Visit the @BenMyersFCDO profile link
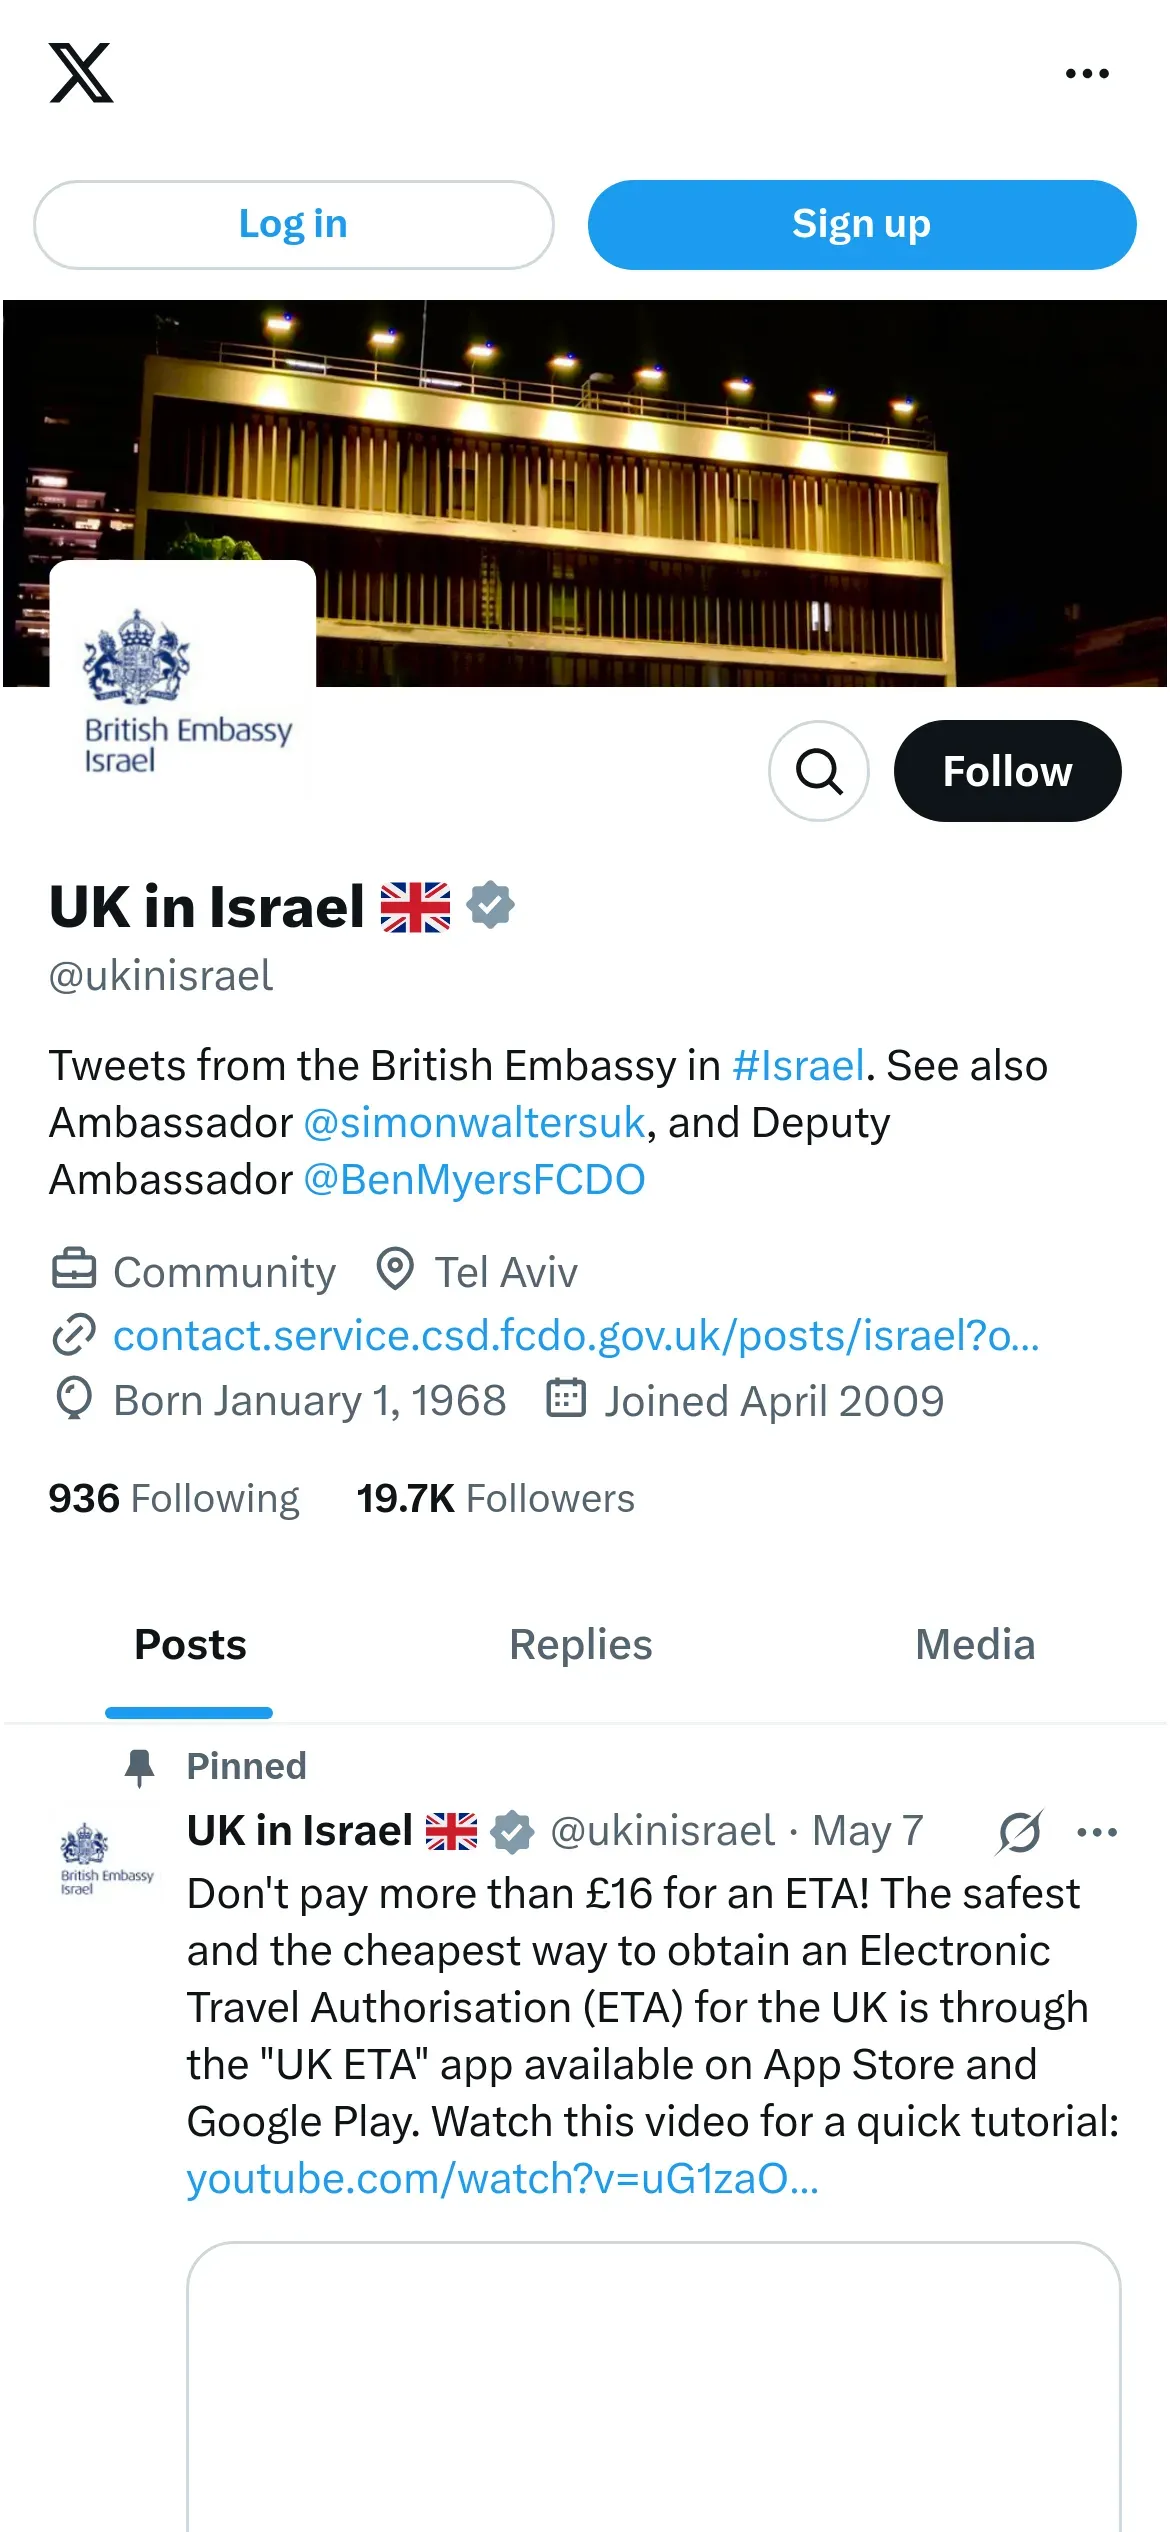 (x=474, y=1180)
